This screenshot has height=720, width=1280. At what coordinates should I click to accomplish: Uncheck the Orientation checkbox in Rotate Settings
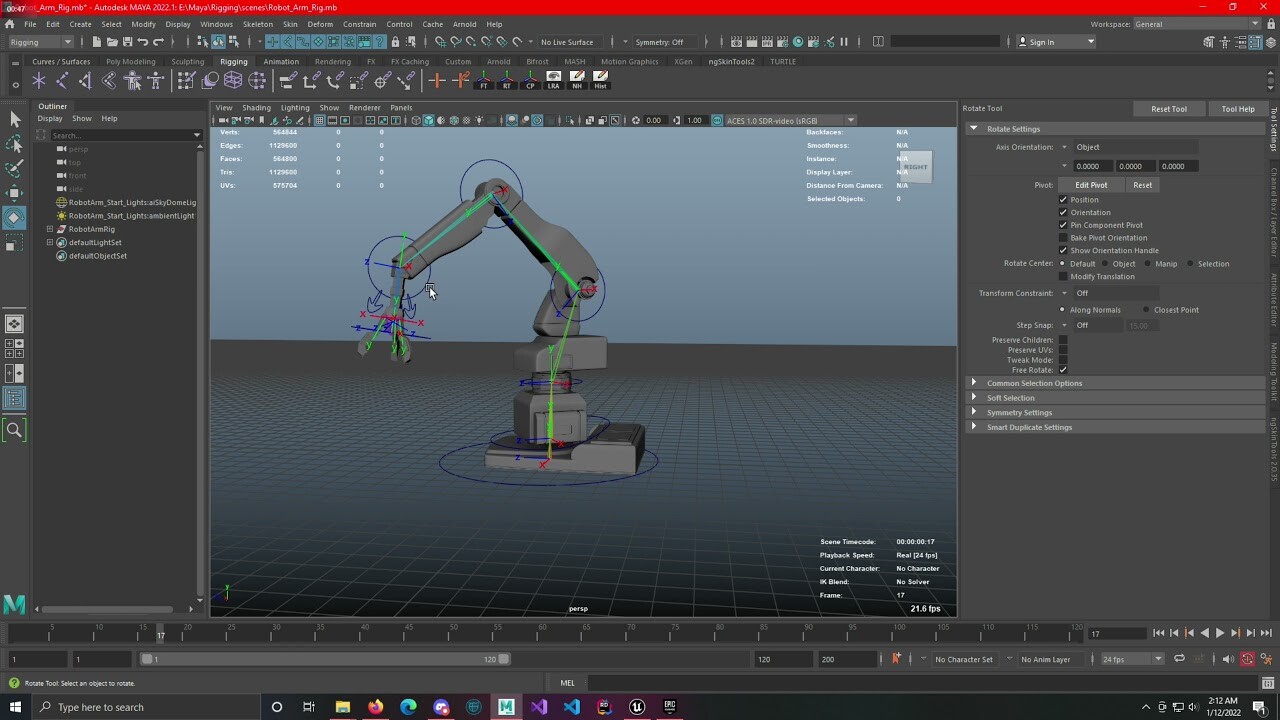coord(1063,212)
